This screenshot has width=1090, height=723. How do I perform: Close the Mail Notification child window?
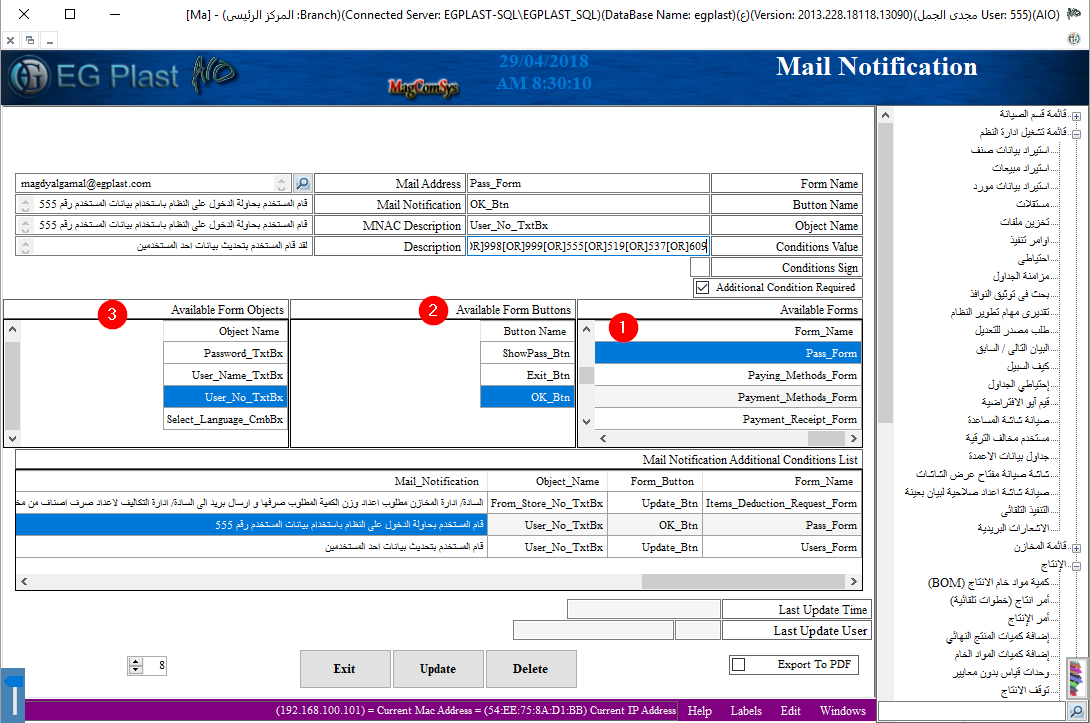click(x=10, y=40)
